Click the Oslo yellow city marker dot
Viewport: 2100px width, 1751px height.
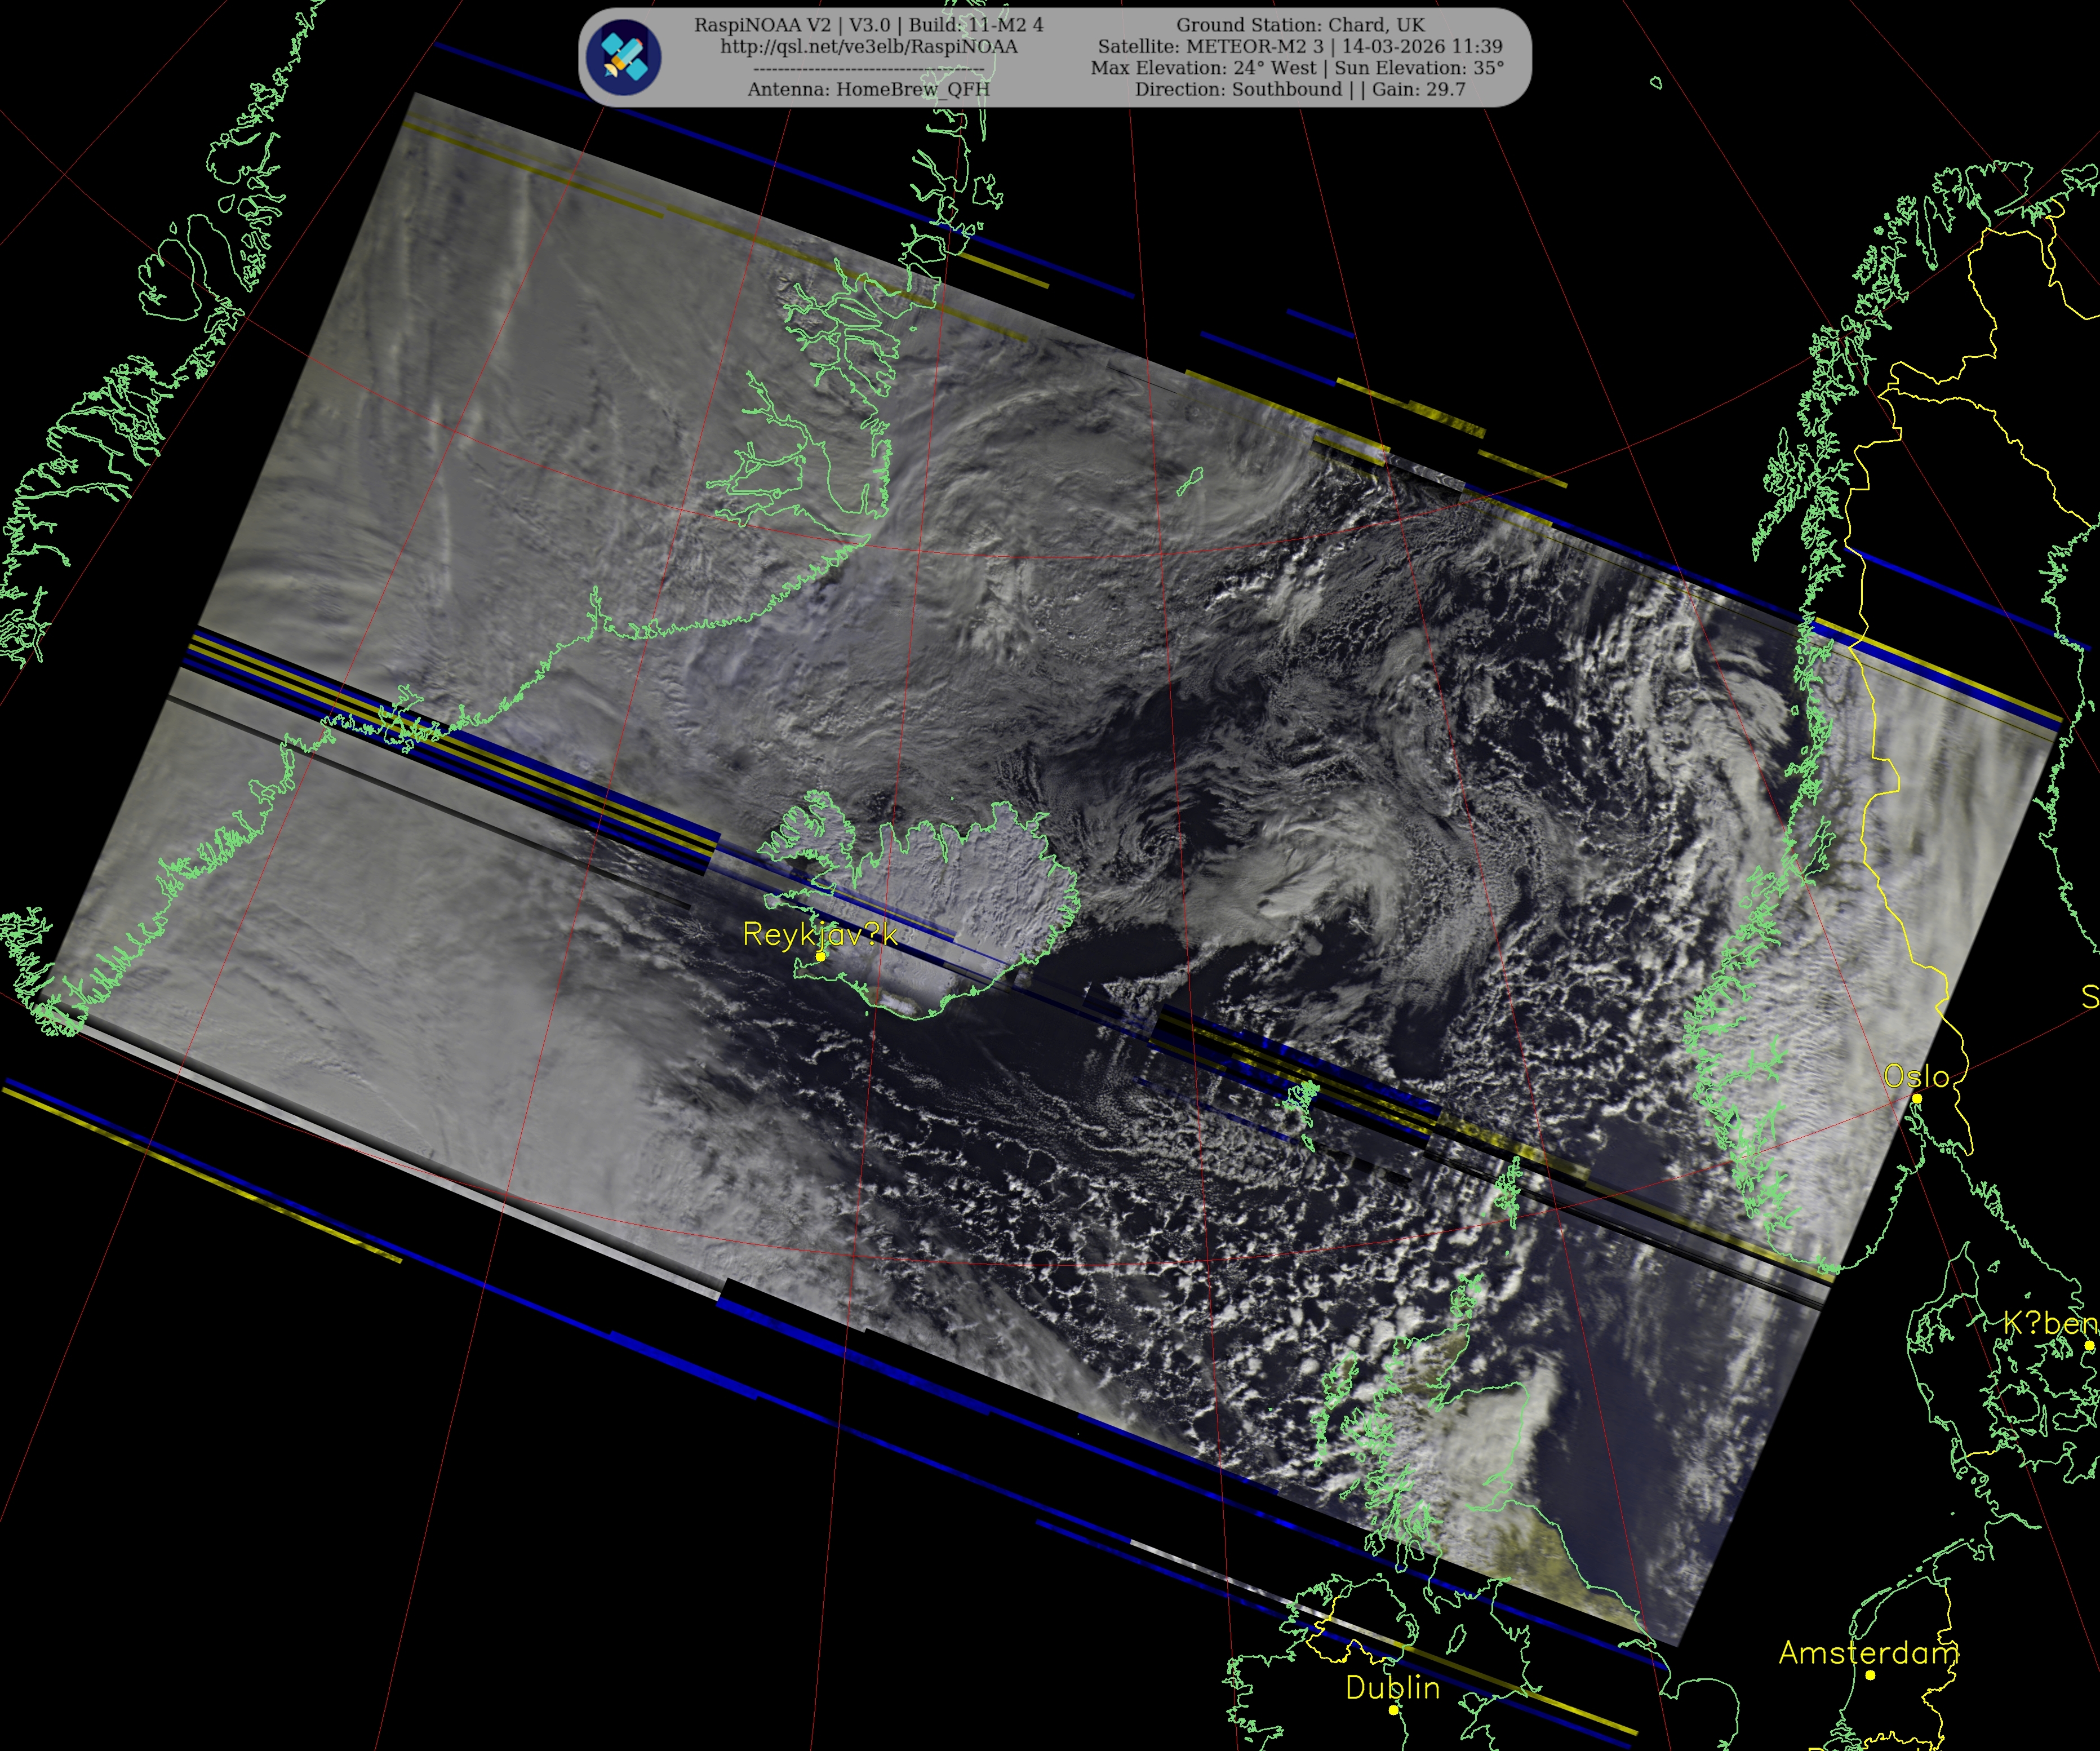(1917, 1098)
